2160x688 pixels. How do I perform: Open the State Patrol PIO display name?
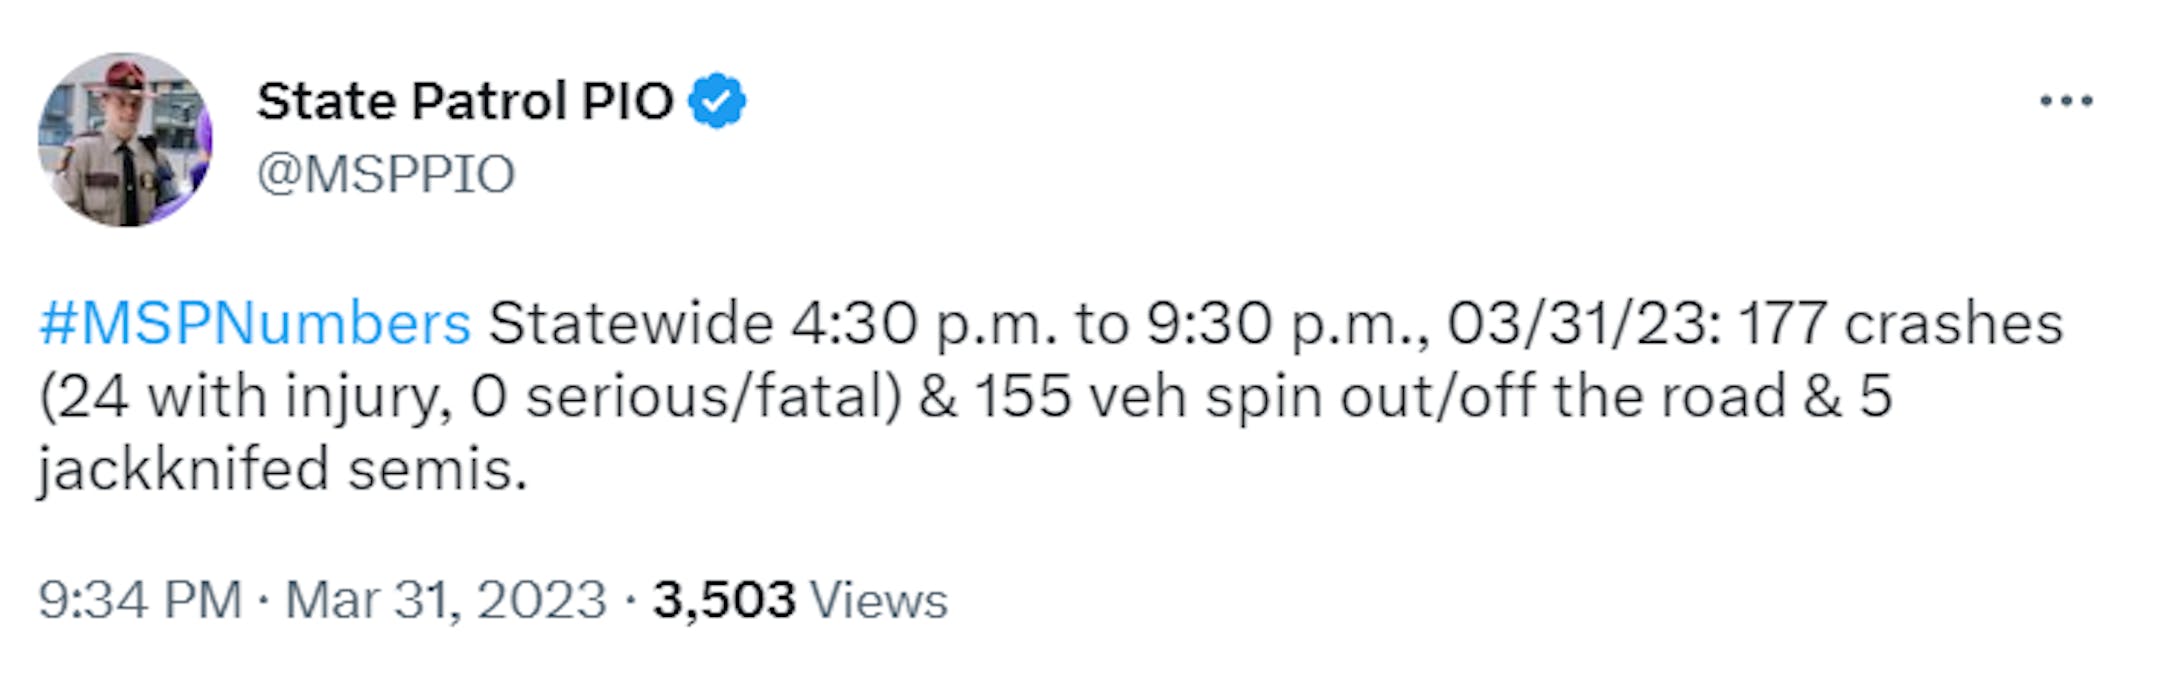point(465,101)
